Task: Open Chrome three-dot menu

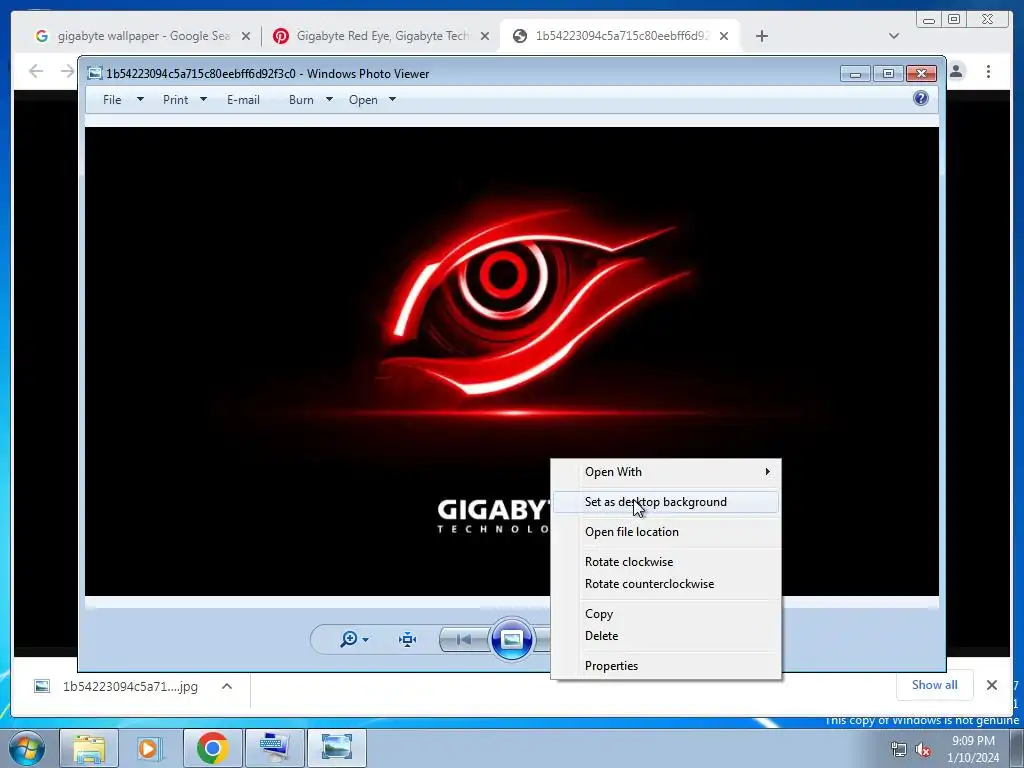Action: 988,71
